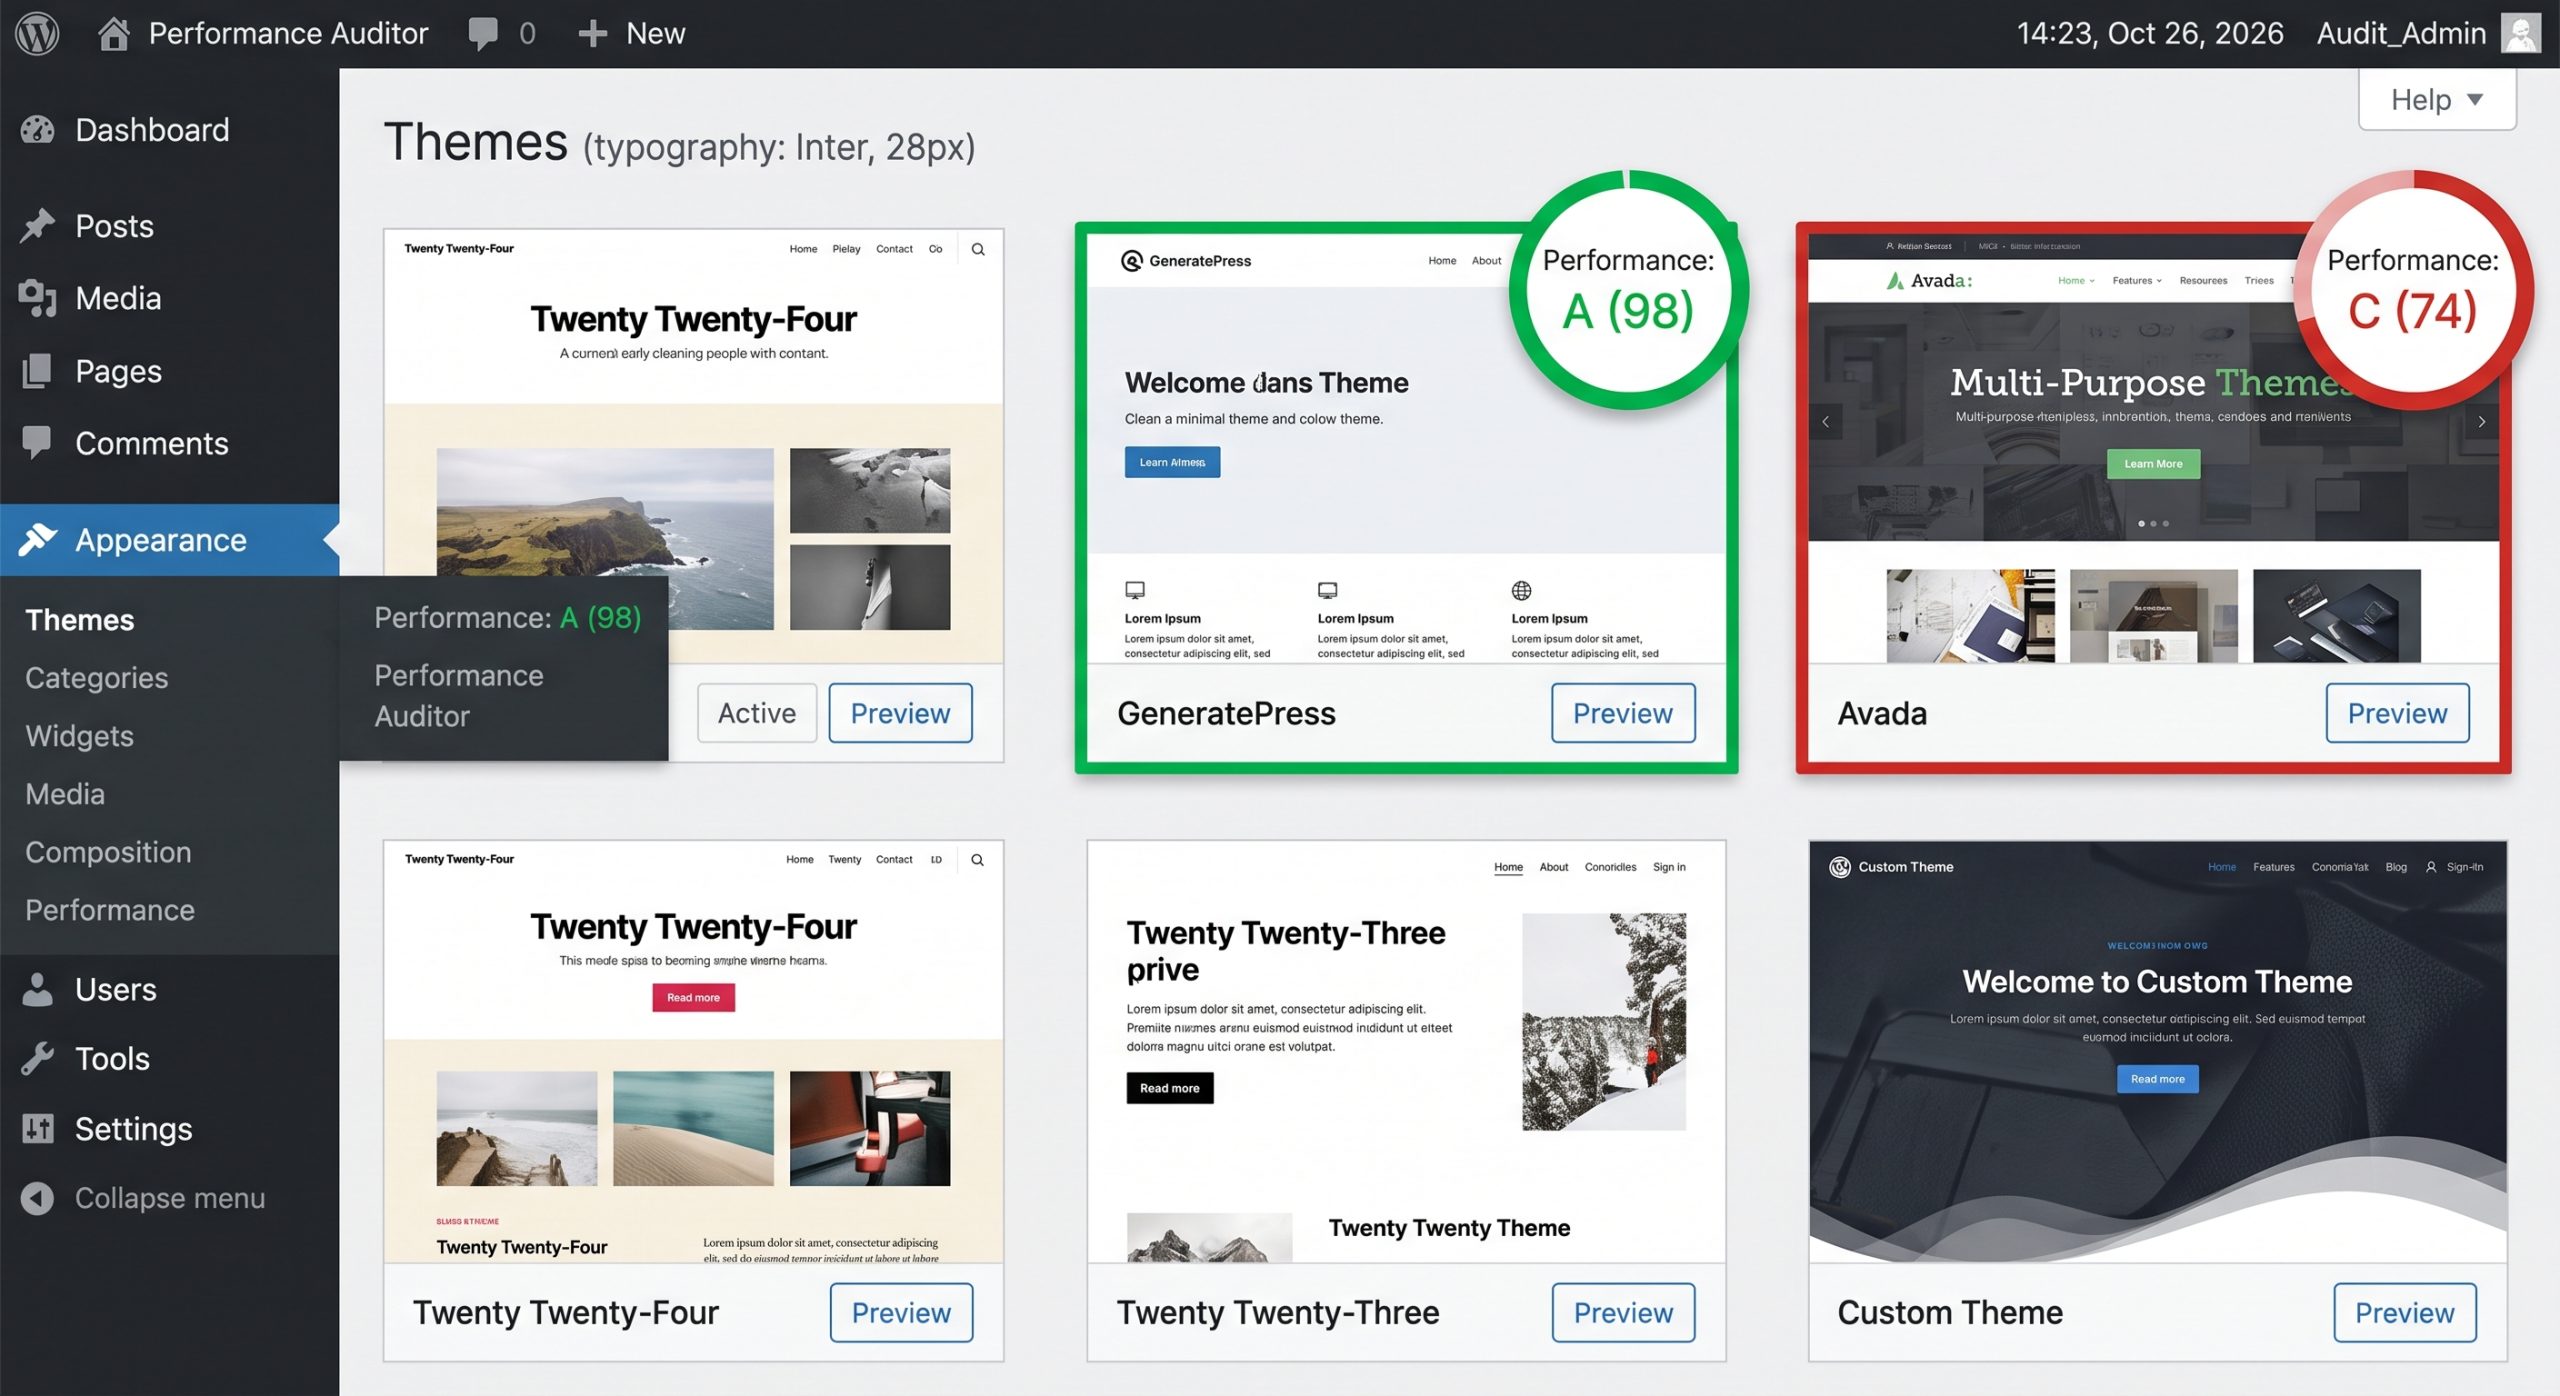The width and height of the screenshot is (2560, 1396).
Task: Click the Settings sliders icon
Action: [x=38, y=1128]
